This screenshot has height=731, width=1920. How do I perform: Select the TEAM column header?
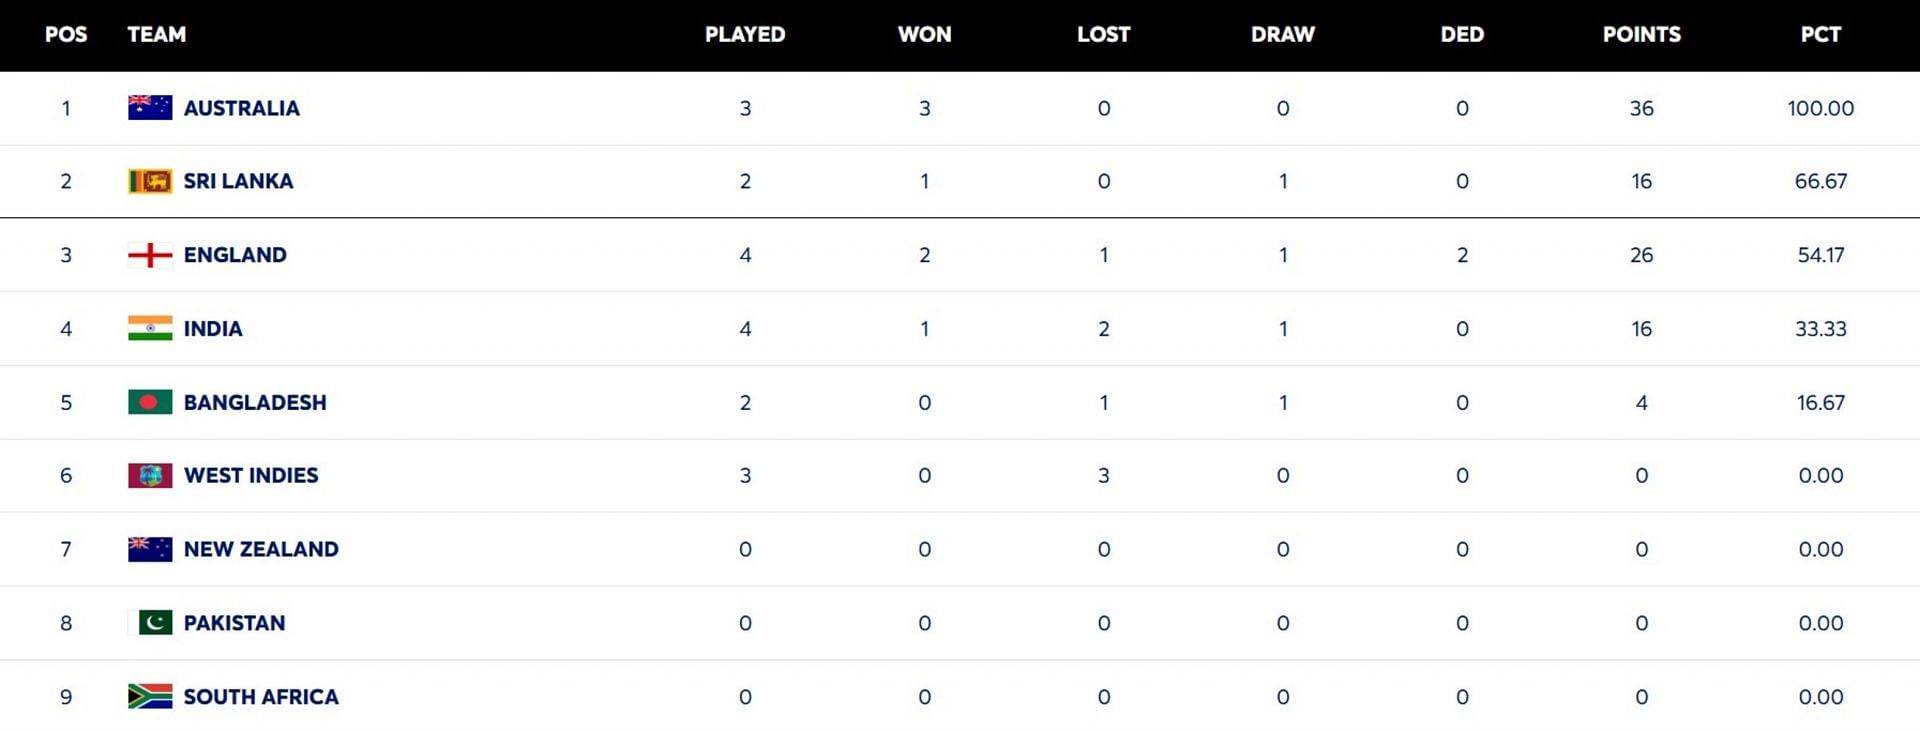coord(157,34)
